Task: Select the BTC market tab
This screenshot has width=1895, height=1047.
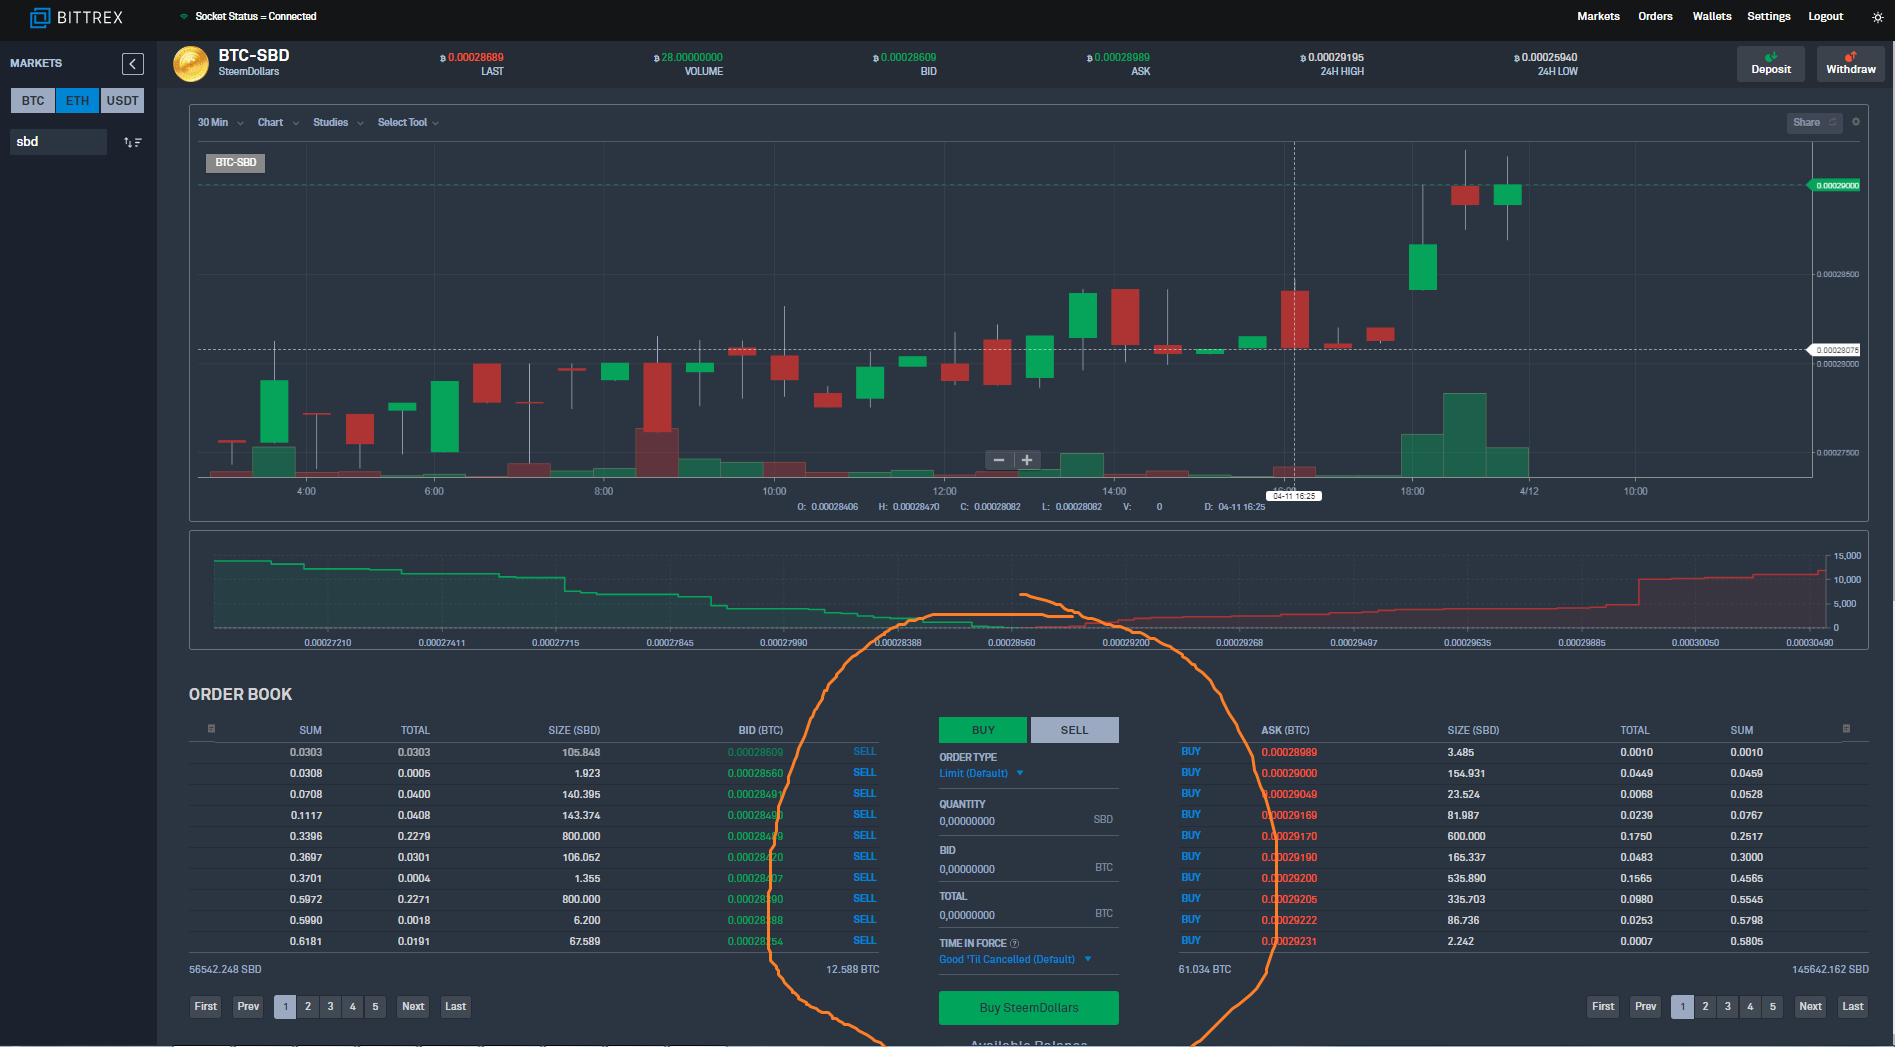Action: tap(33, 101)
